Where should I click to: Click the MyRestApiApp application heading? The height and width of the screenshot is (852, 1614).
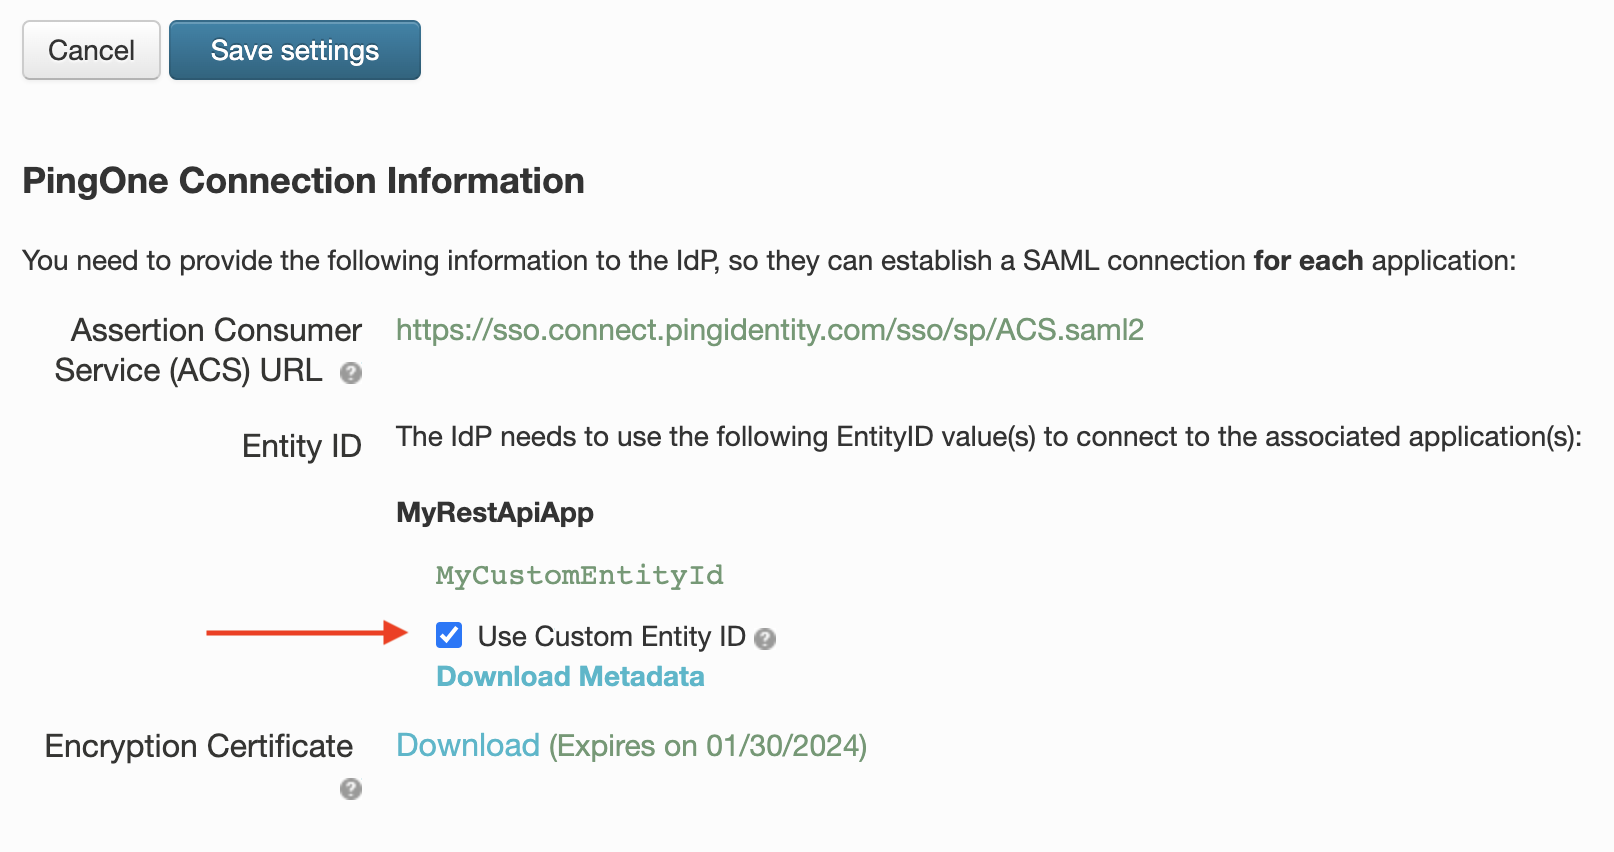tap(494, 512)
